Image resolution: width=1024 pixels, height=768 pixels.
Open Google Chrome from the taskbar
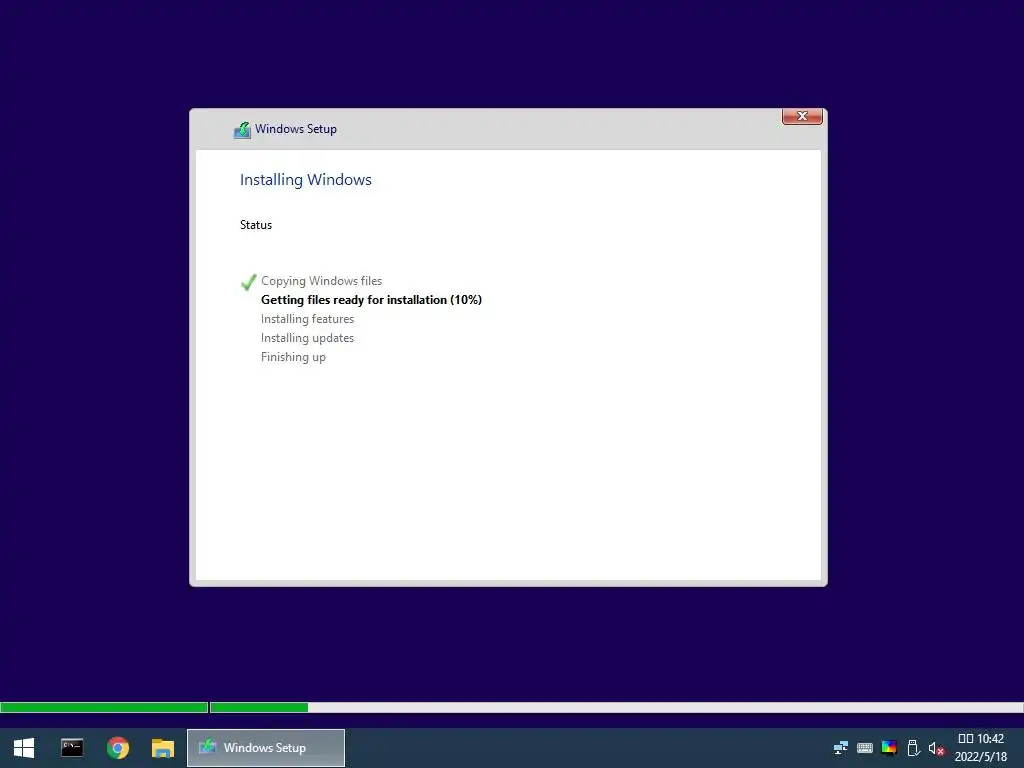[x=118, y=748]
